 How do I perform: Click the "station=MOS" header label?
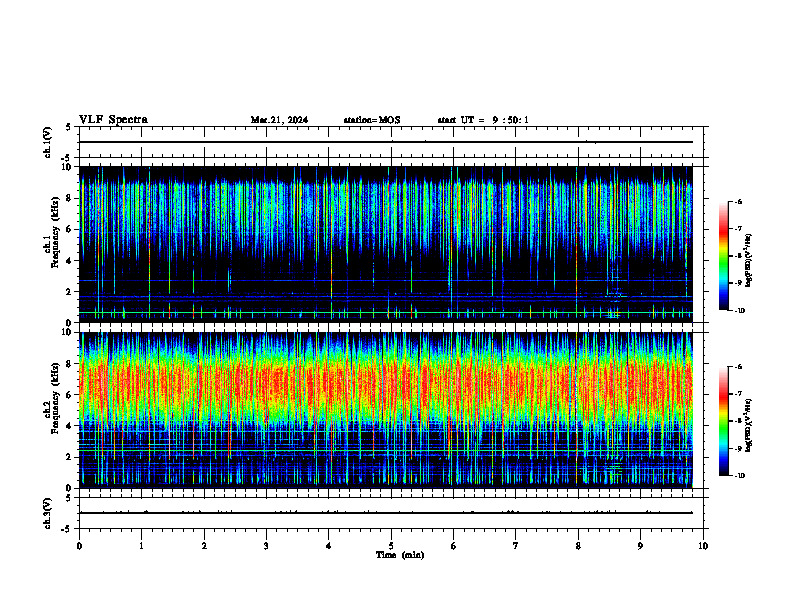372,120
